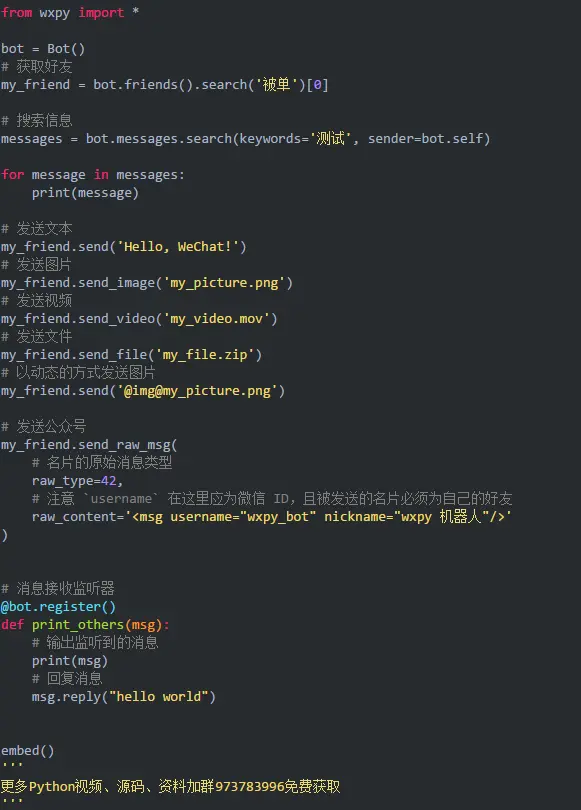Click the 'my_friend.send_raw_msg(' line
Viewport: 581px width, 810px height.
point(89,445)
